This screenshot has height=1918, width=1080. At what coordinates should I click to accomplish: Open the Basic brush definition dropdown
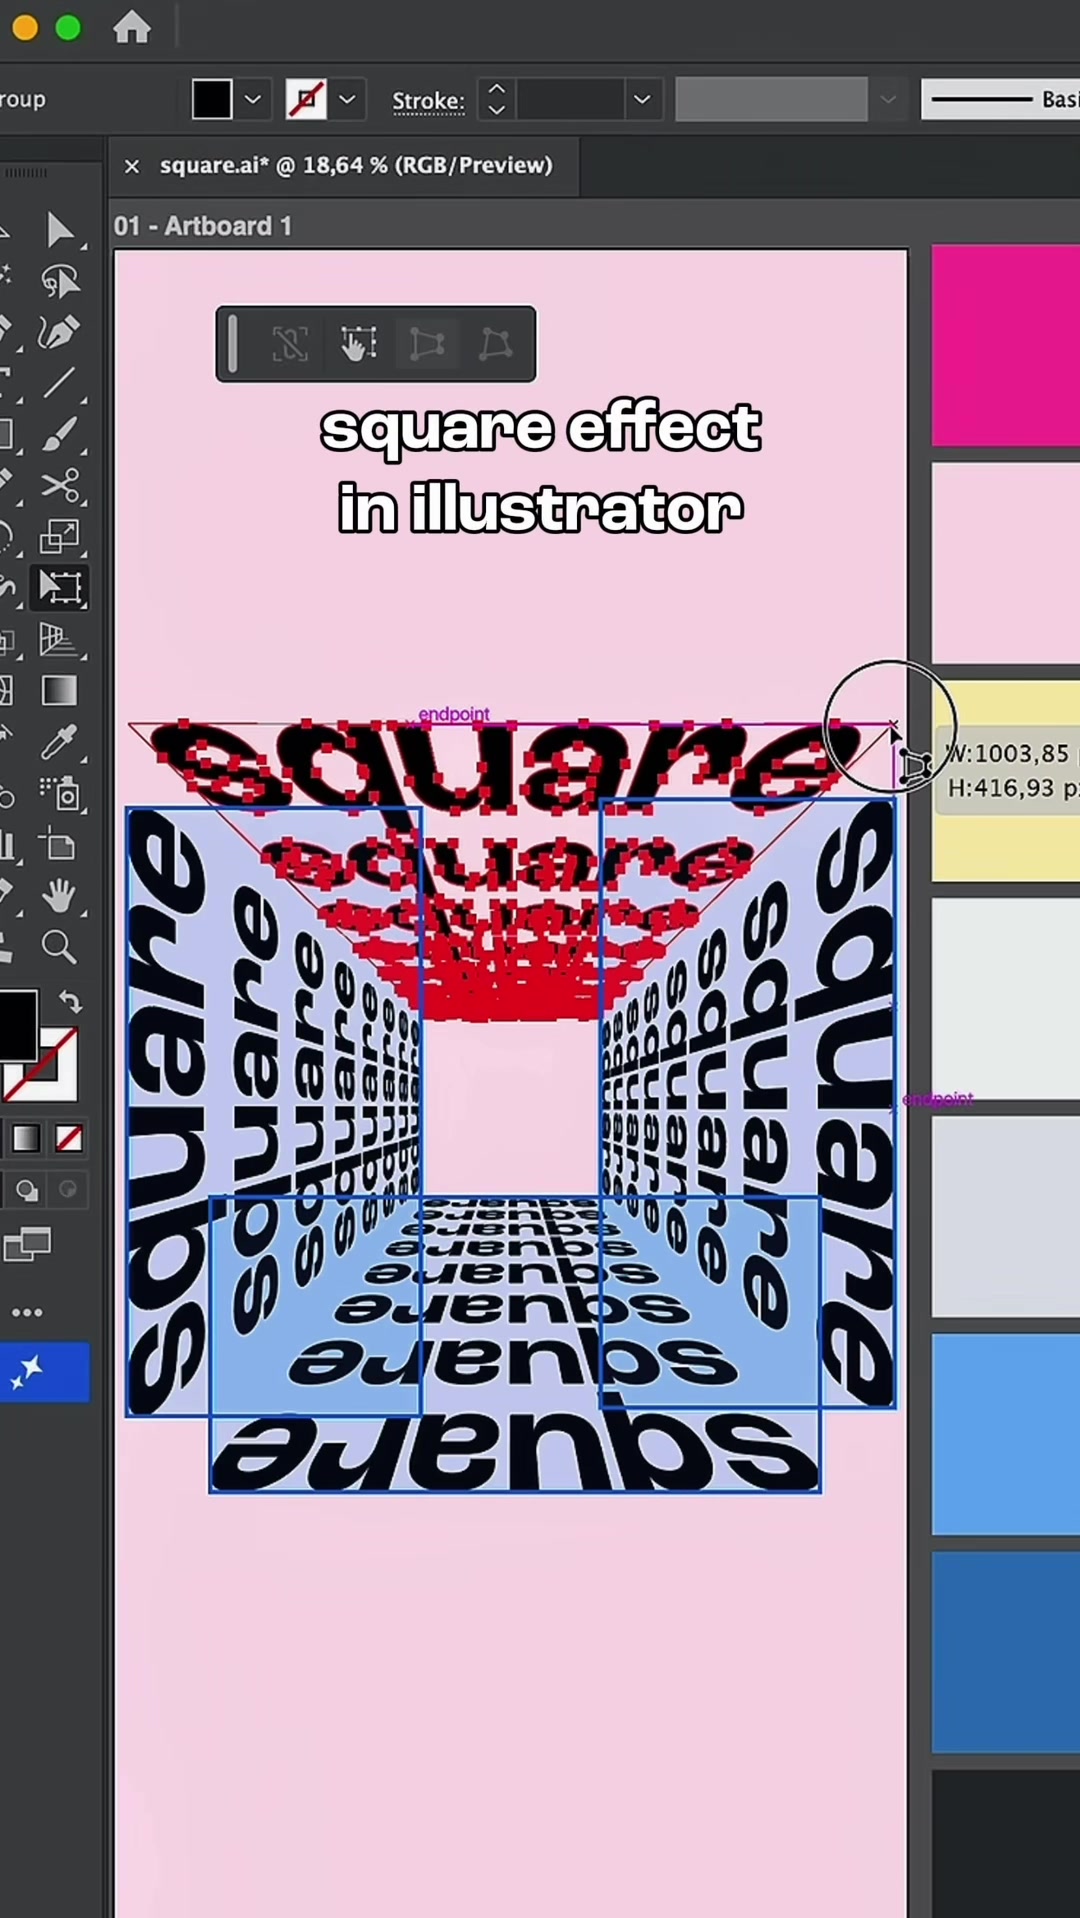pos(1000,100)
